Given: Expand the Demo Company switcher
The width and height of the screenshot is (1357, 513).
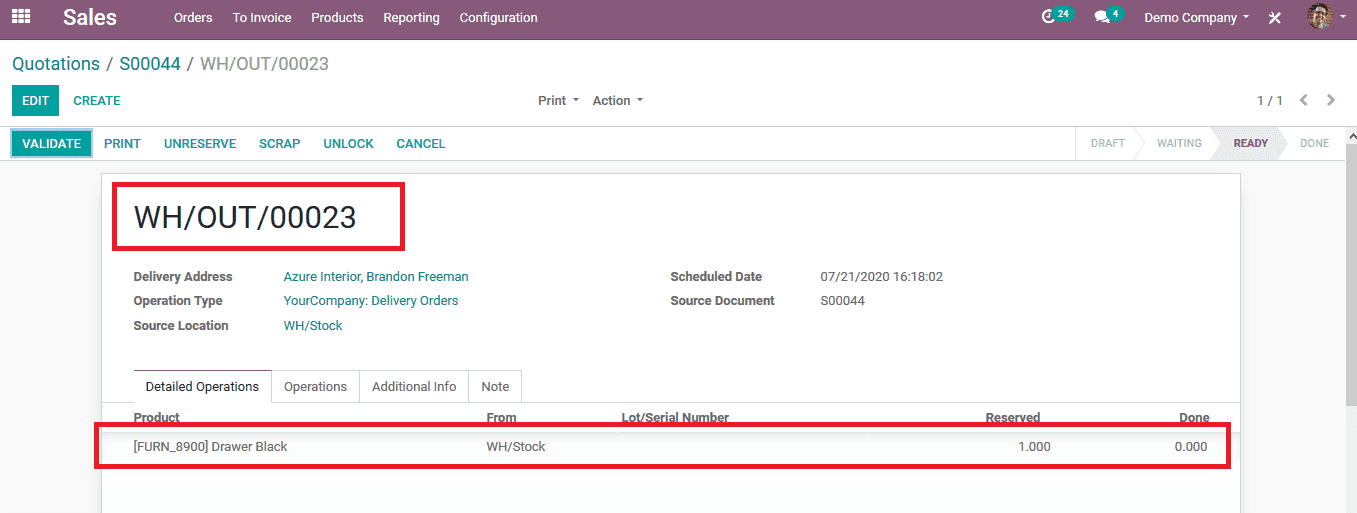Looking at the screenshot, I should (1196, 18).
